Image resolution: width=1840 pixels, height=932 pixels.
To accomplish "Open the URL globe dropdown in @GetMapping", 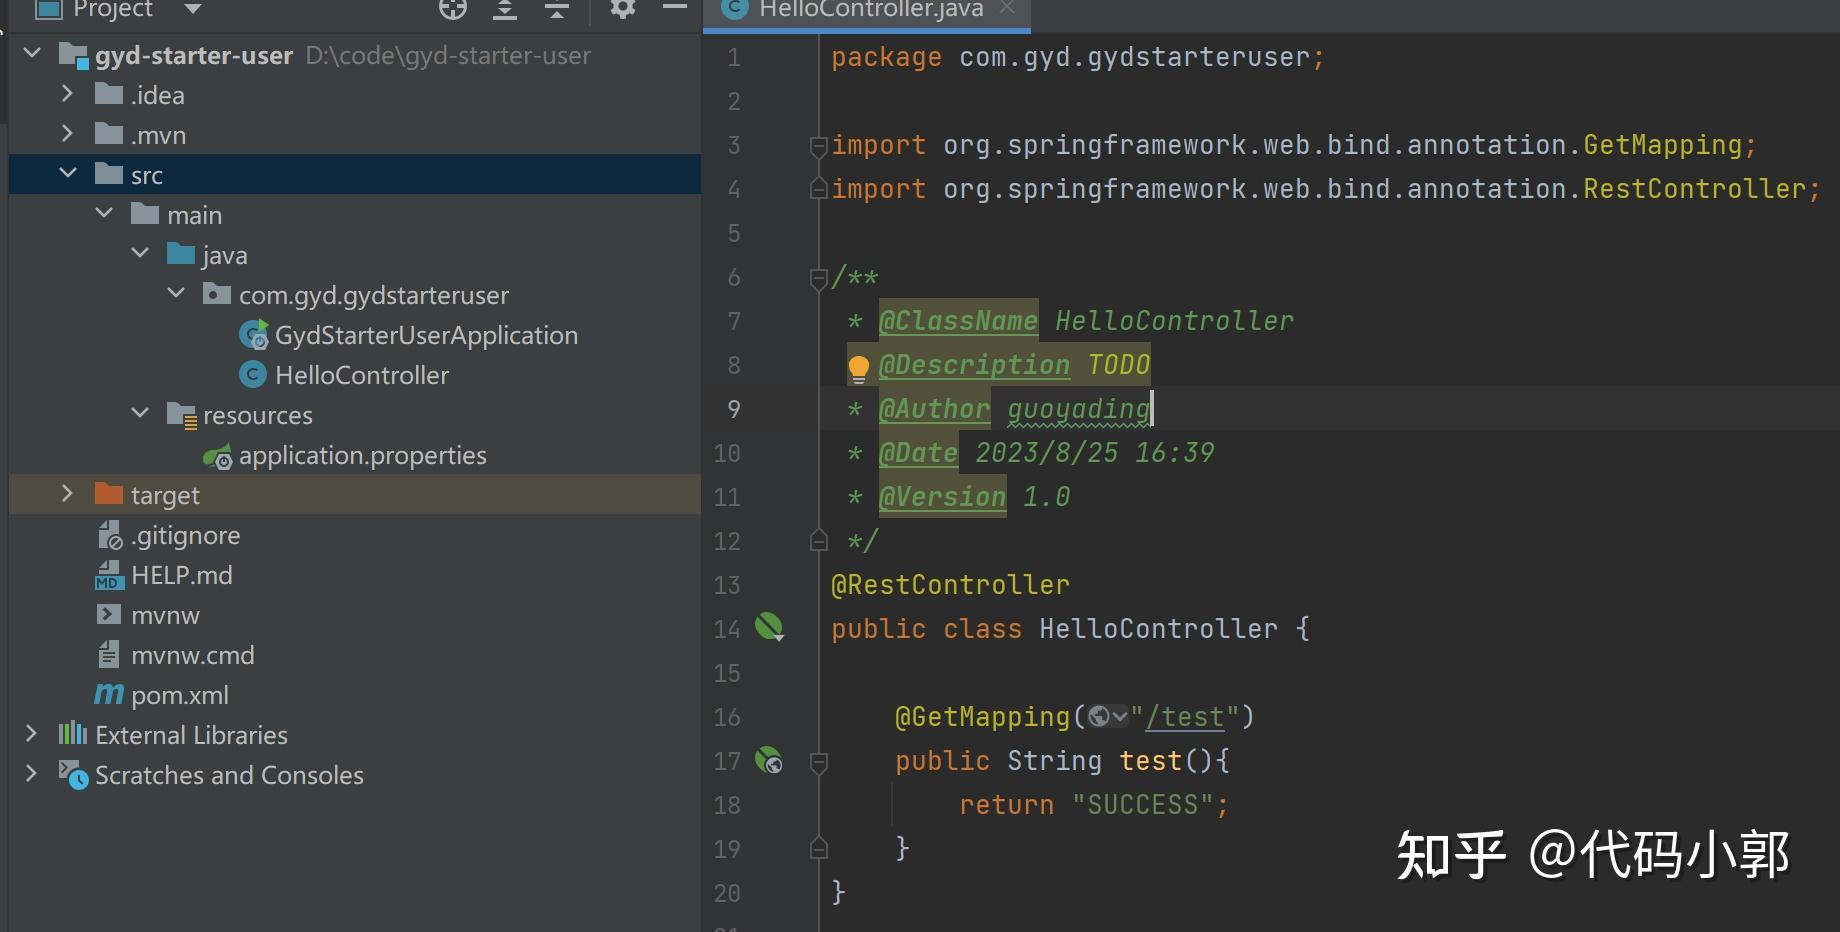I will coord(1108,716).
